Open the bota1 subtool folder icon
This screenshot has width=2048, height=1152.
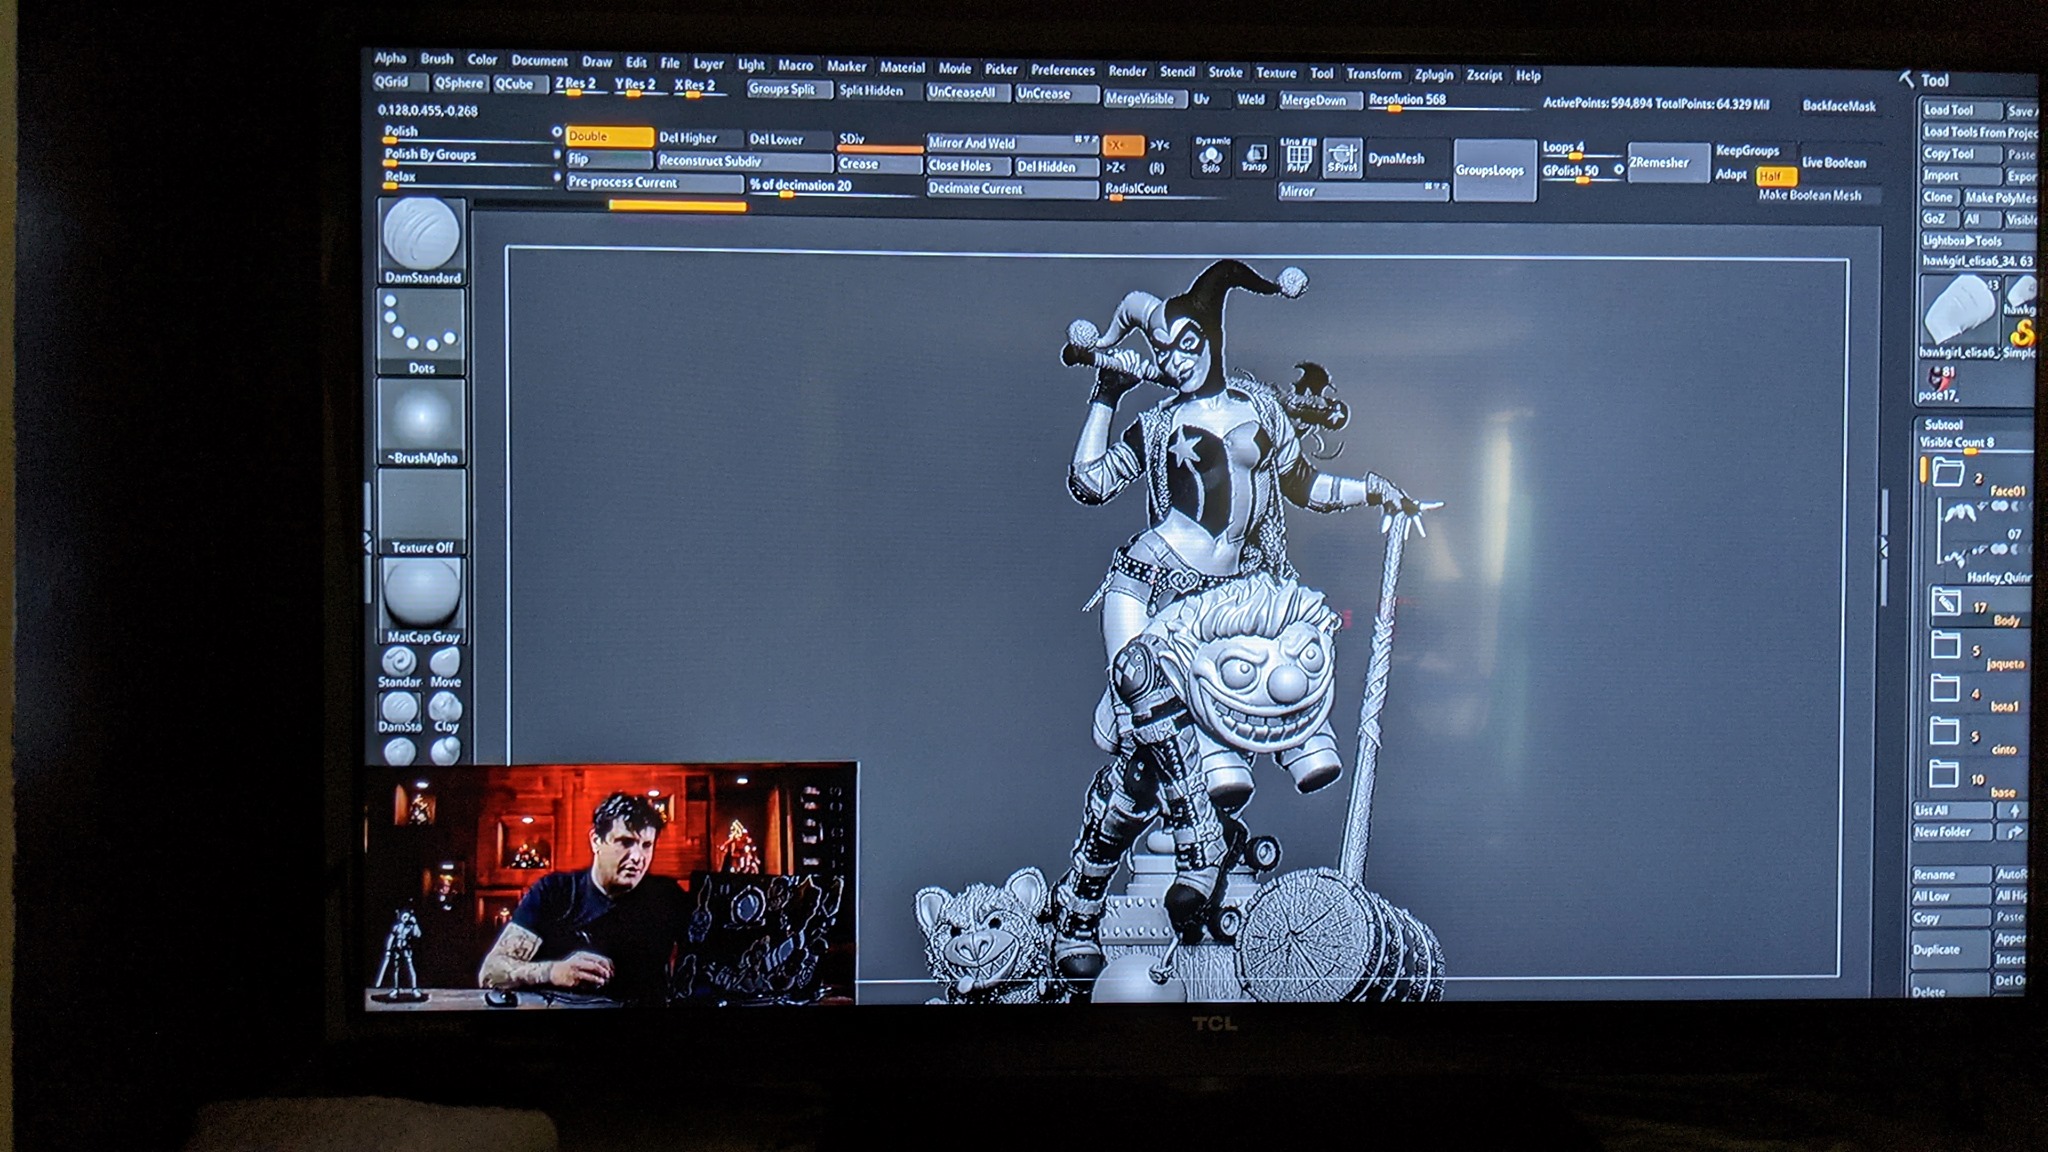(x=1944, y=688)
